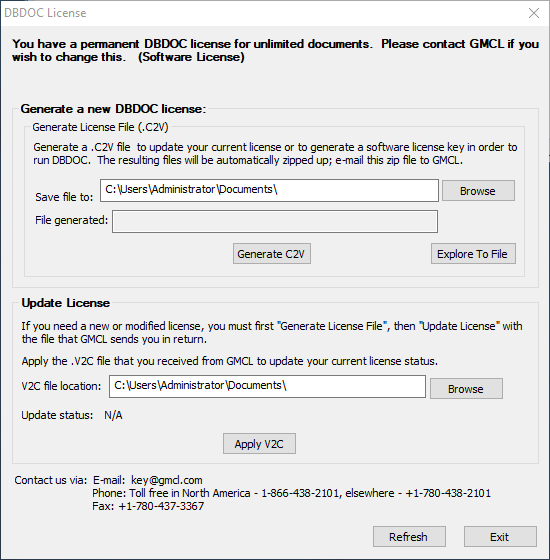Screen dimensions: 550x560
Task: Click the empty File generated field
Action: [x=275, y=221]
